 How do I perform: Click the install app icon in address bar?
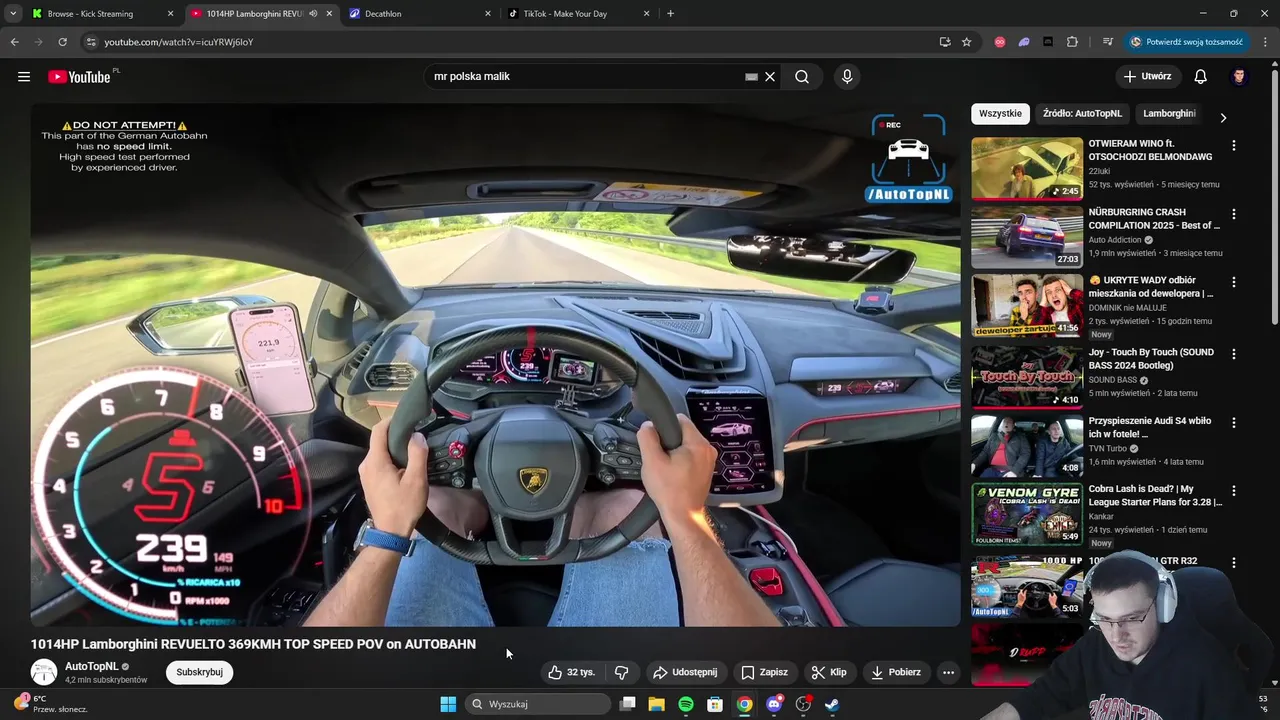(x=944, y=42)
